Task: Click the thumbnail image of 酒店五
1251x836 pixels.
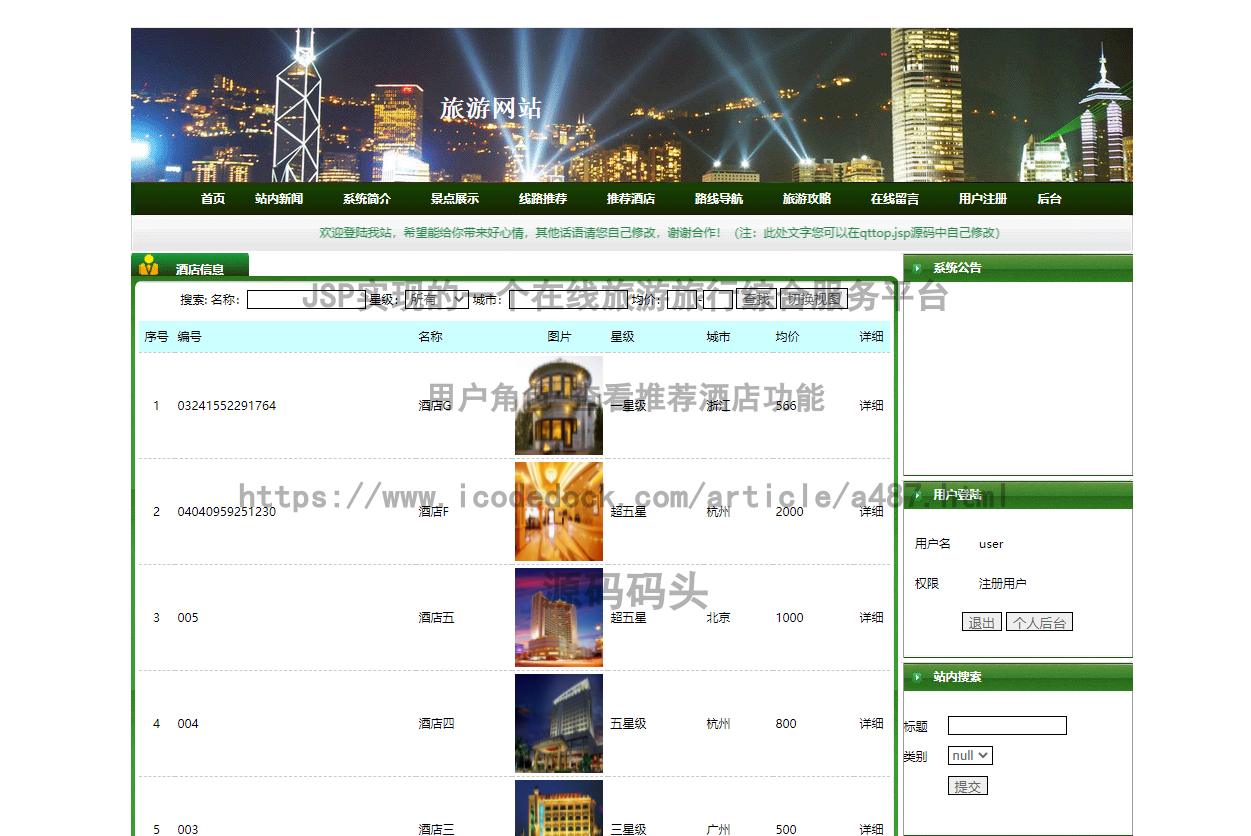Action: 558,617
